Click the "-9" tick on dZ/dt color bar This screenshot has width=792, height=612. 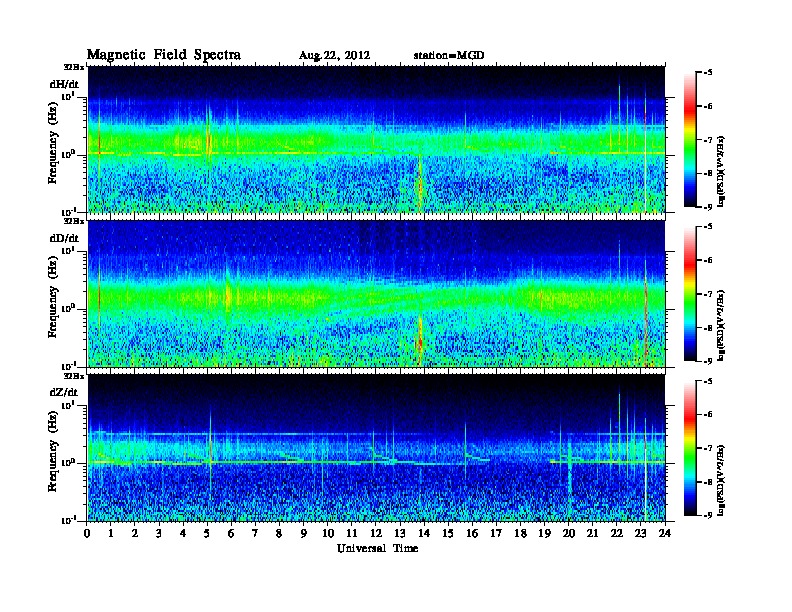click(708, 515)
